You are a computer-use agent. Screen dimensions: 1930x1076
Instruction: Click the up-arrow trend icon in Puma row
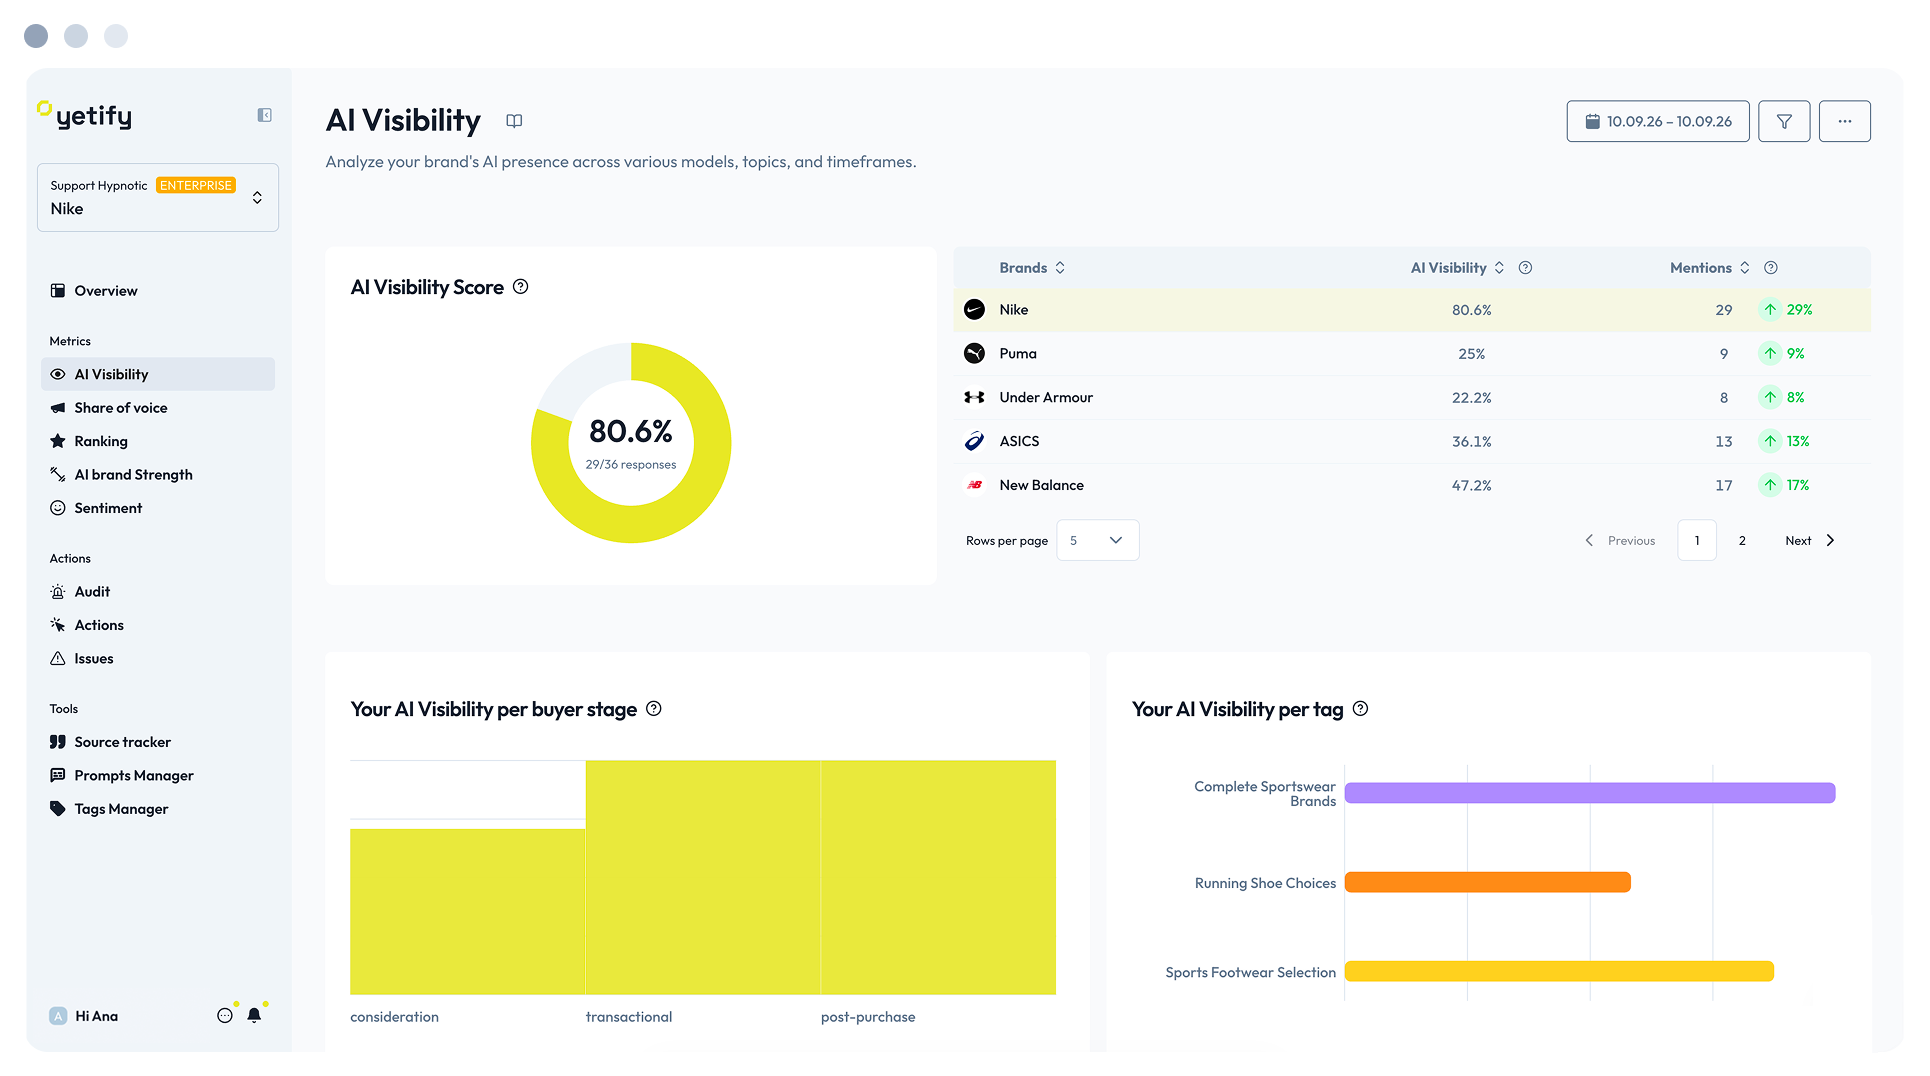point(1771,354)
